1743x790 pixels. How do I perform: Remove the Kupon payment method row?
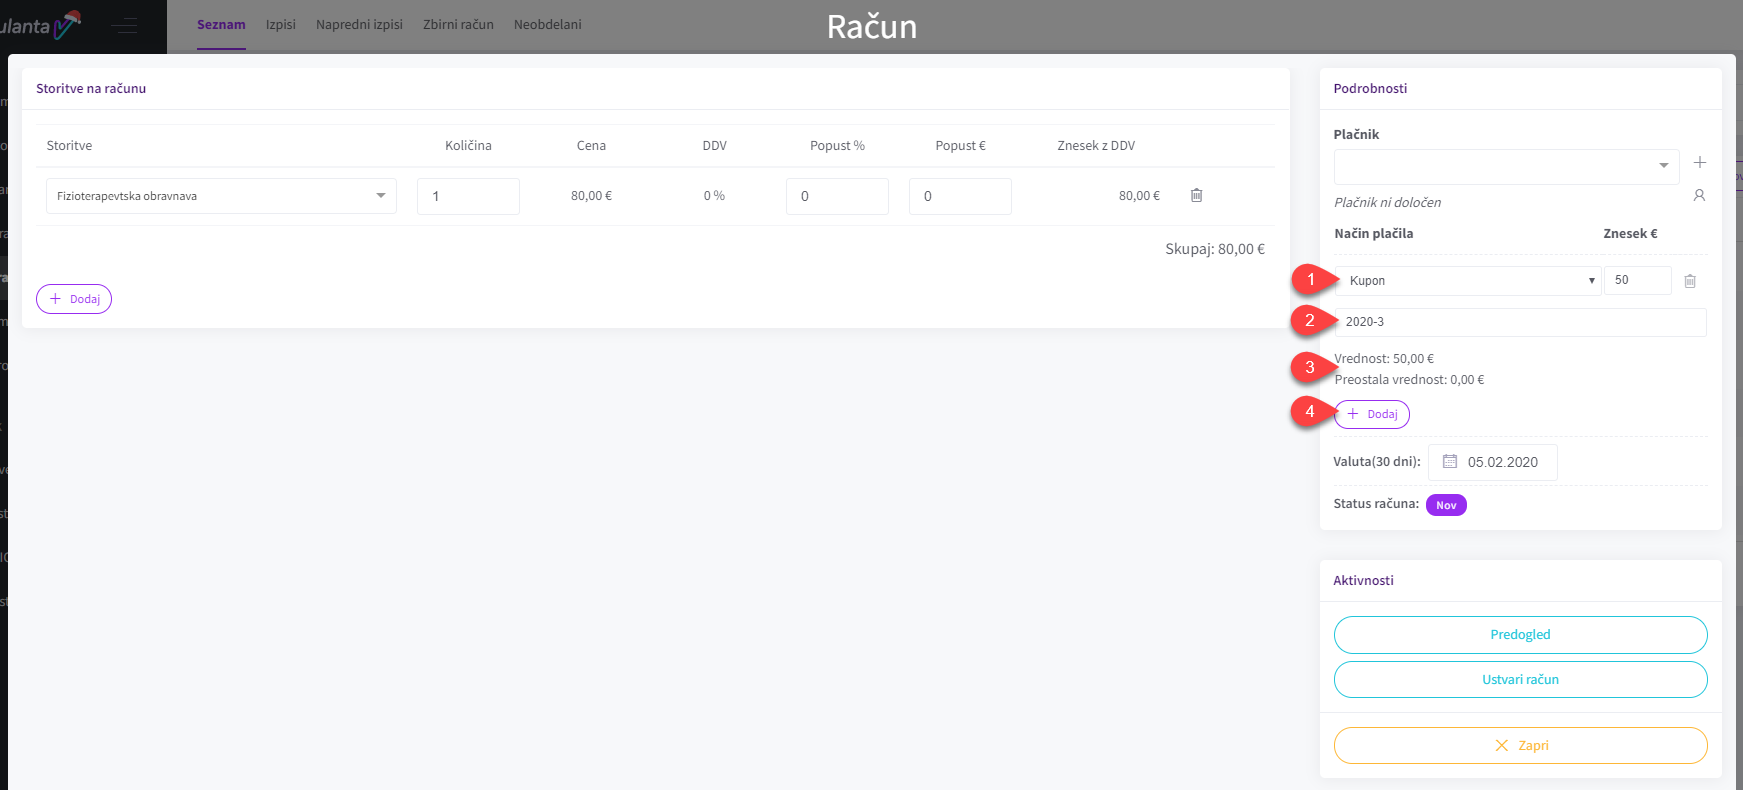1689,281
